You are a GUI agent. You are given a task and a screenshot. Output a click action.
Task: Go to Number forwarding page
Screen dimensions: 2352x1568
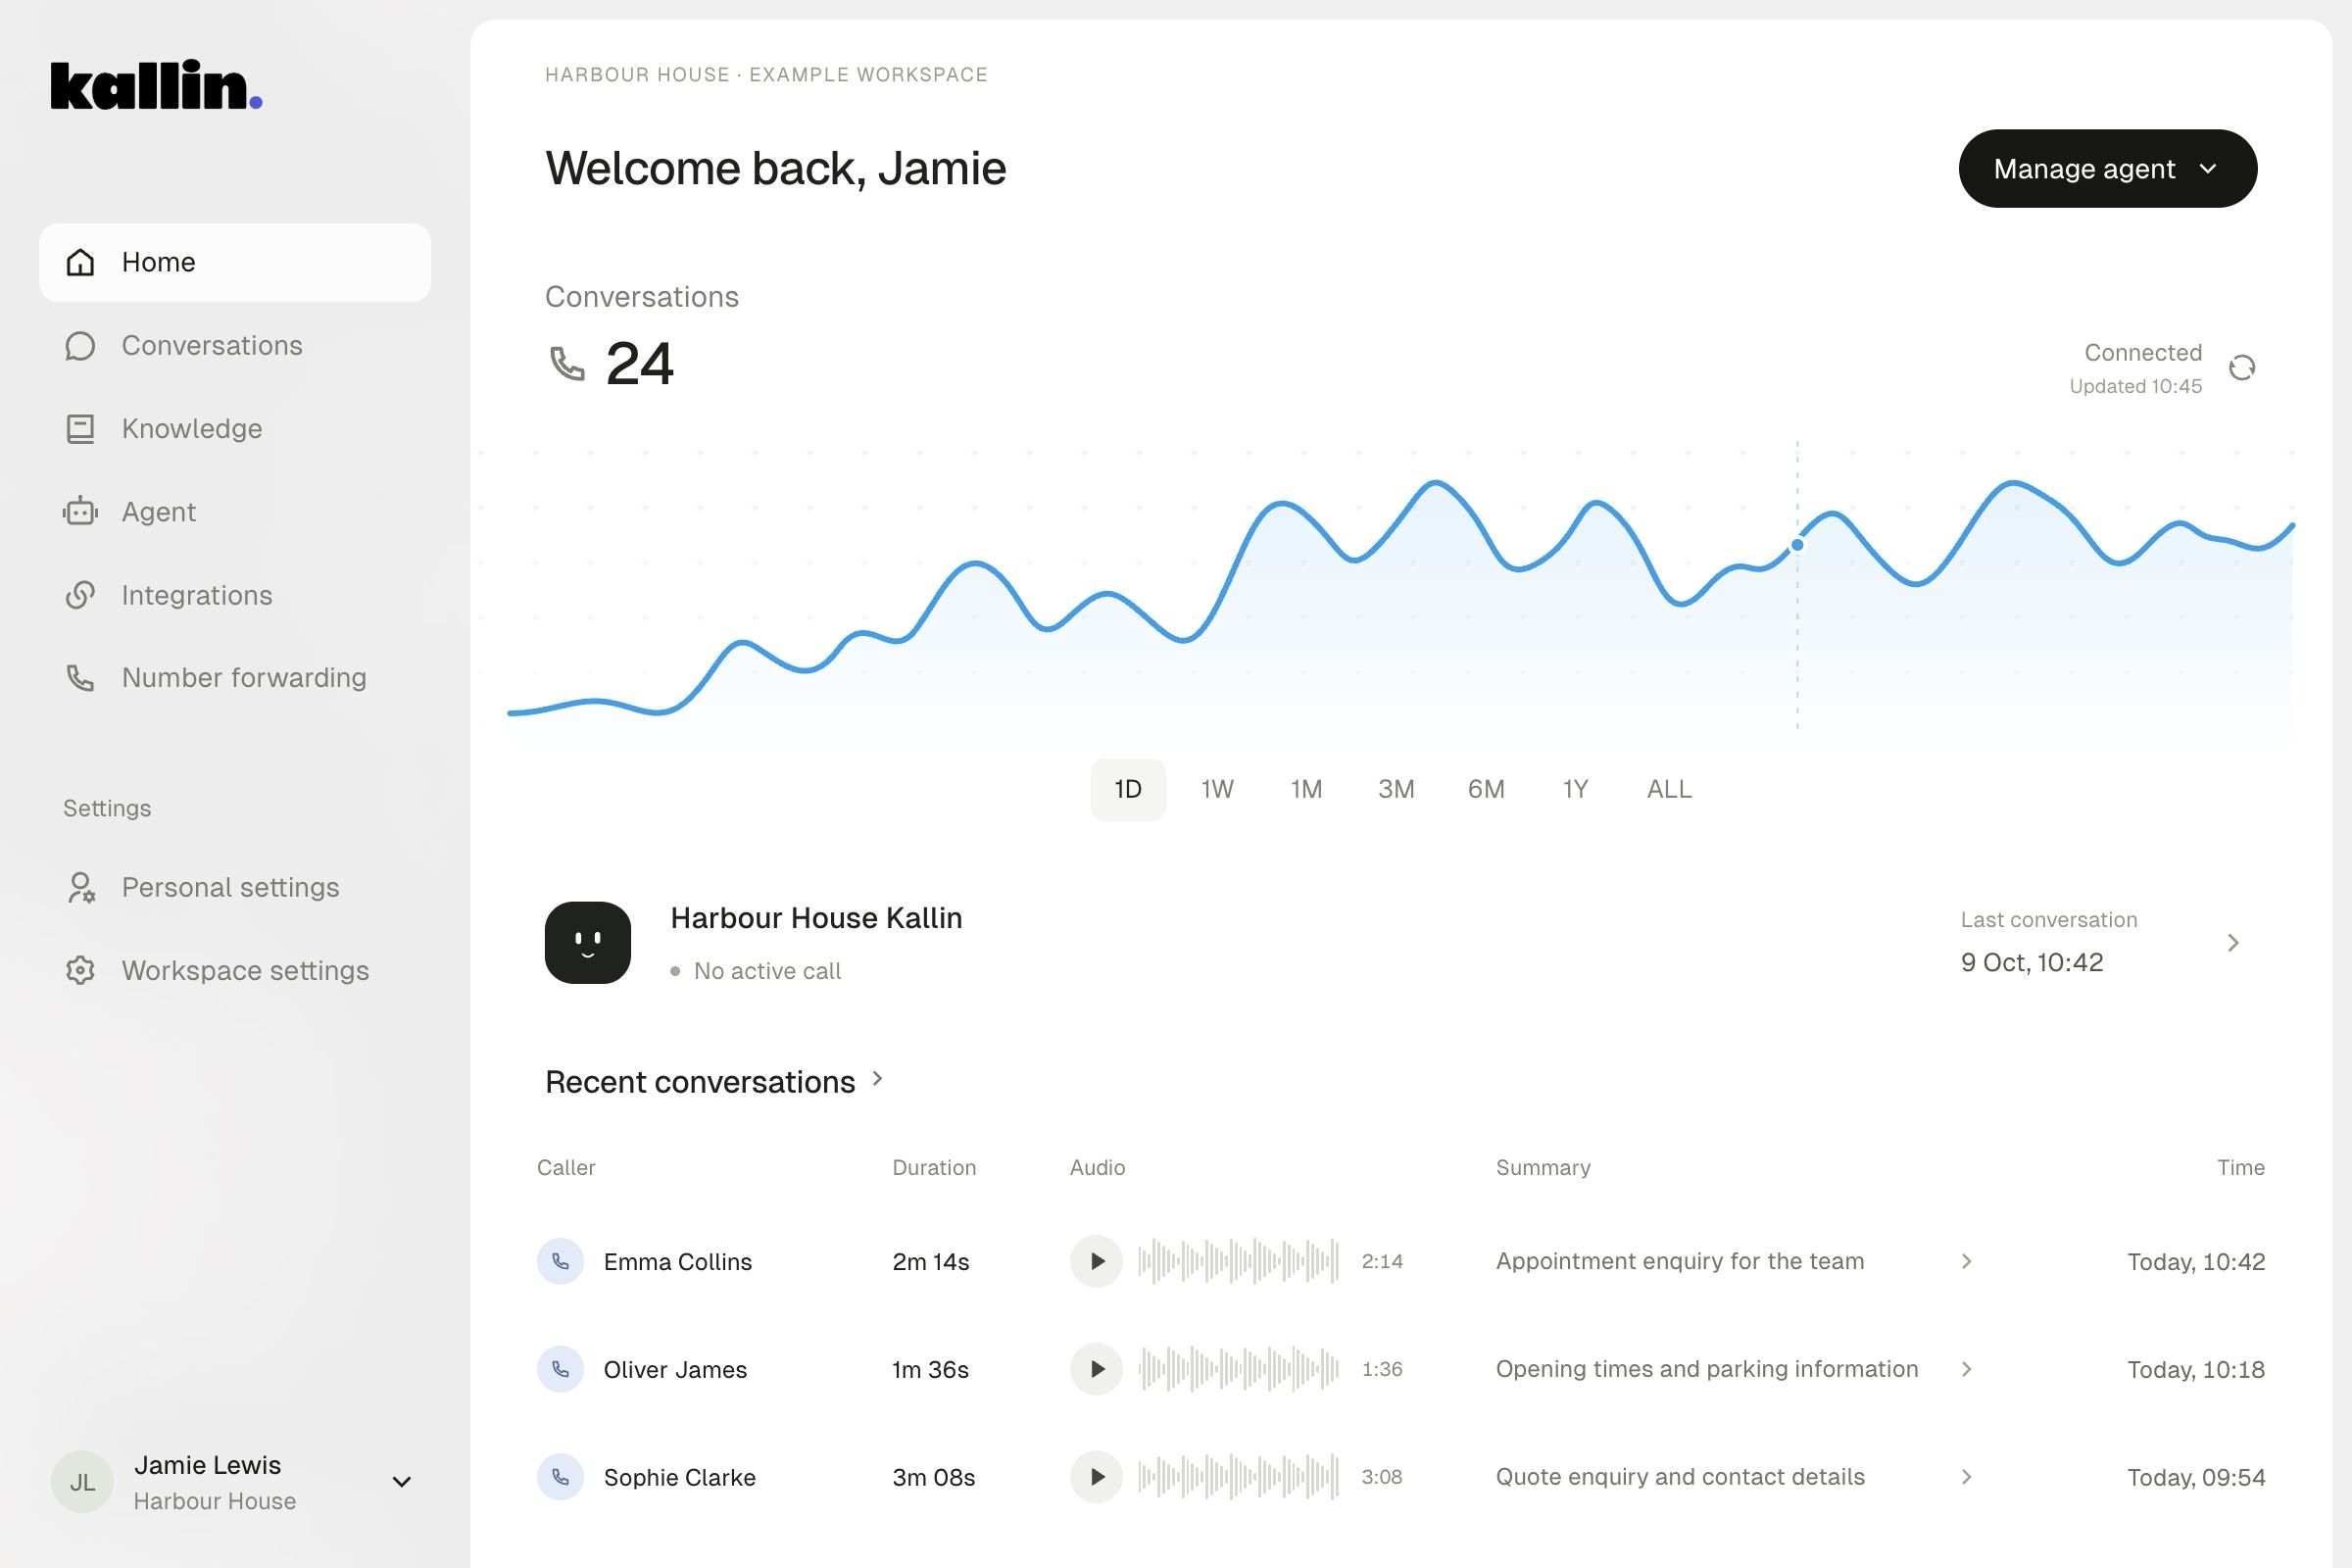235,678
